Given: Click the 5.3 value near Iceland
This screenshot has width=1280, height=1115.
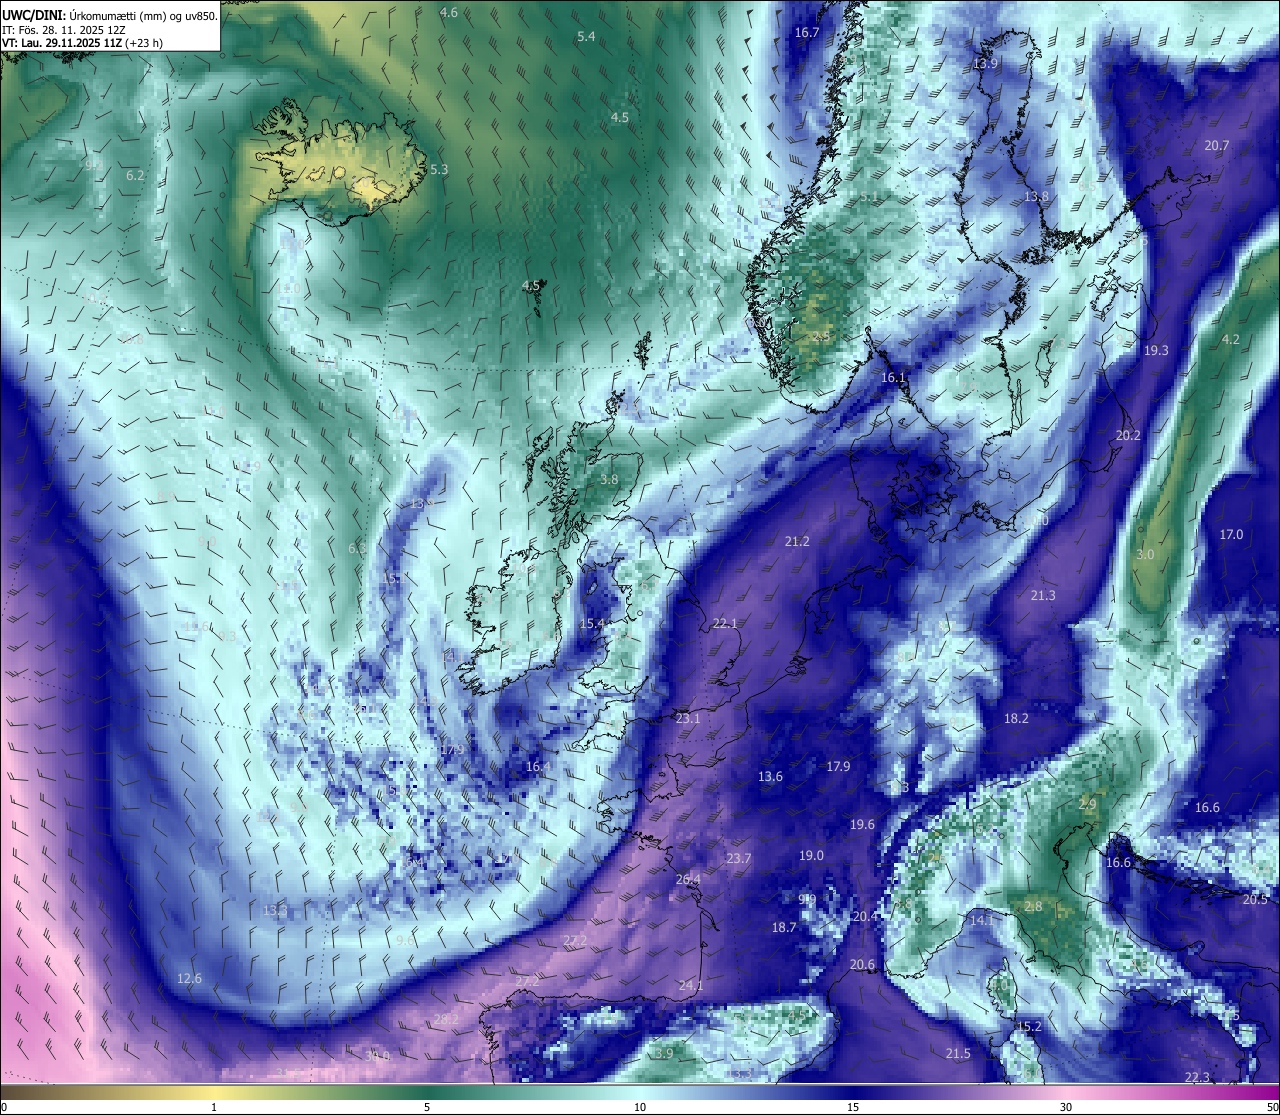Looking at the screenshot, I should coord(439,170).
